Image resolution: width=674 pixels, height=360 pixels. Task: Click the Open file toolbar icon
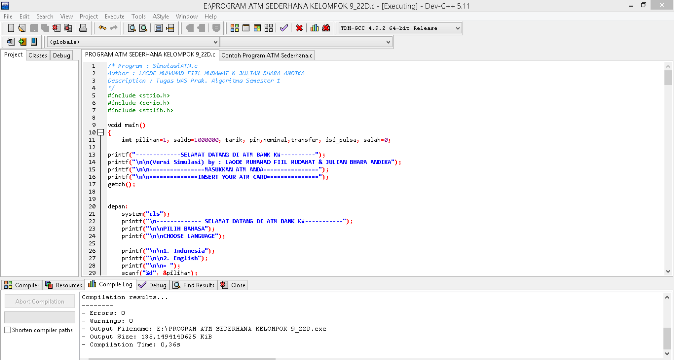(x=22, y=28)
